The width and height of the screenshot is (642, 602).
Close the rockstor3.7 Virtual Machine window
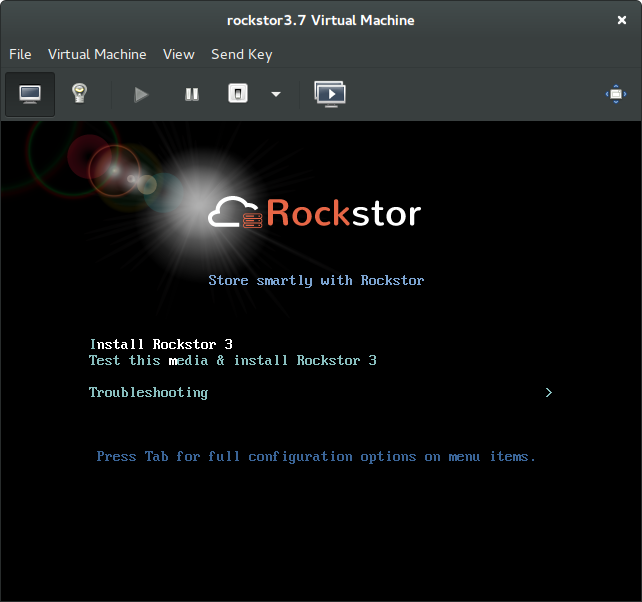622,20
